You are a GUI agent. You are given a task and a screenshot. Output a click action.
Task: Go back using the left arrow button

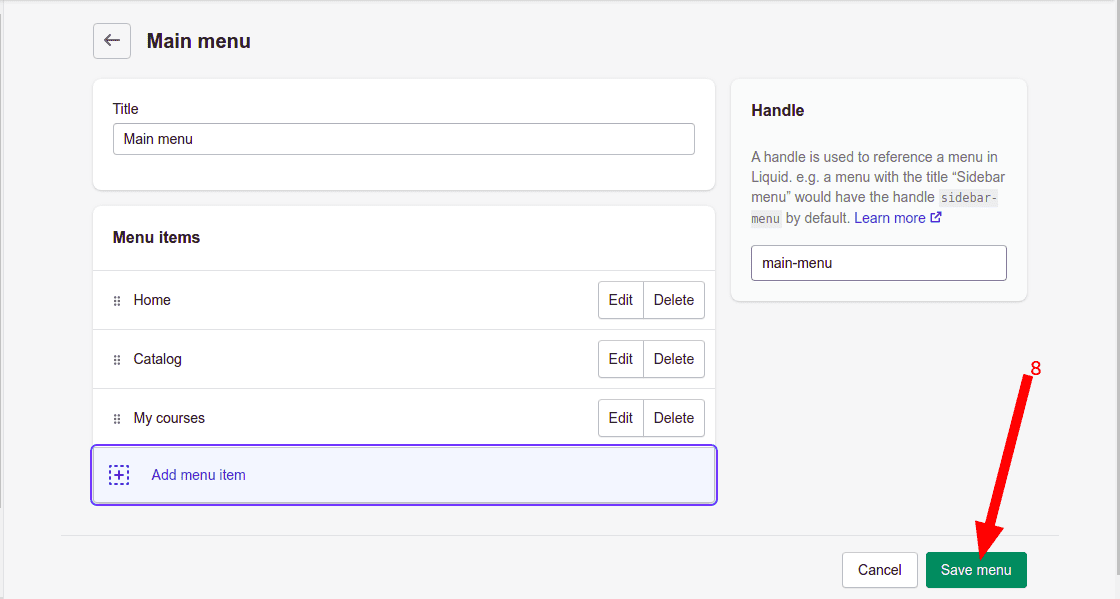(112, 41)
